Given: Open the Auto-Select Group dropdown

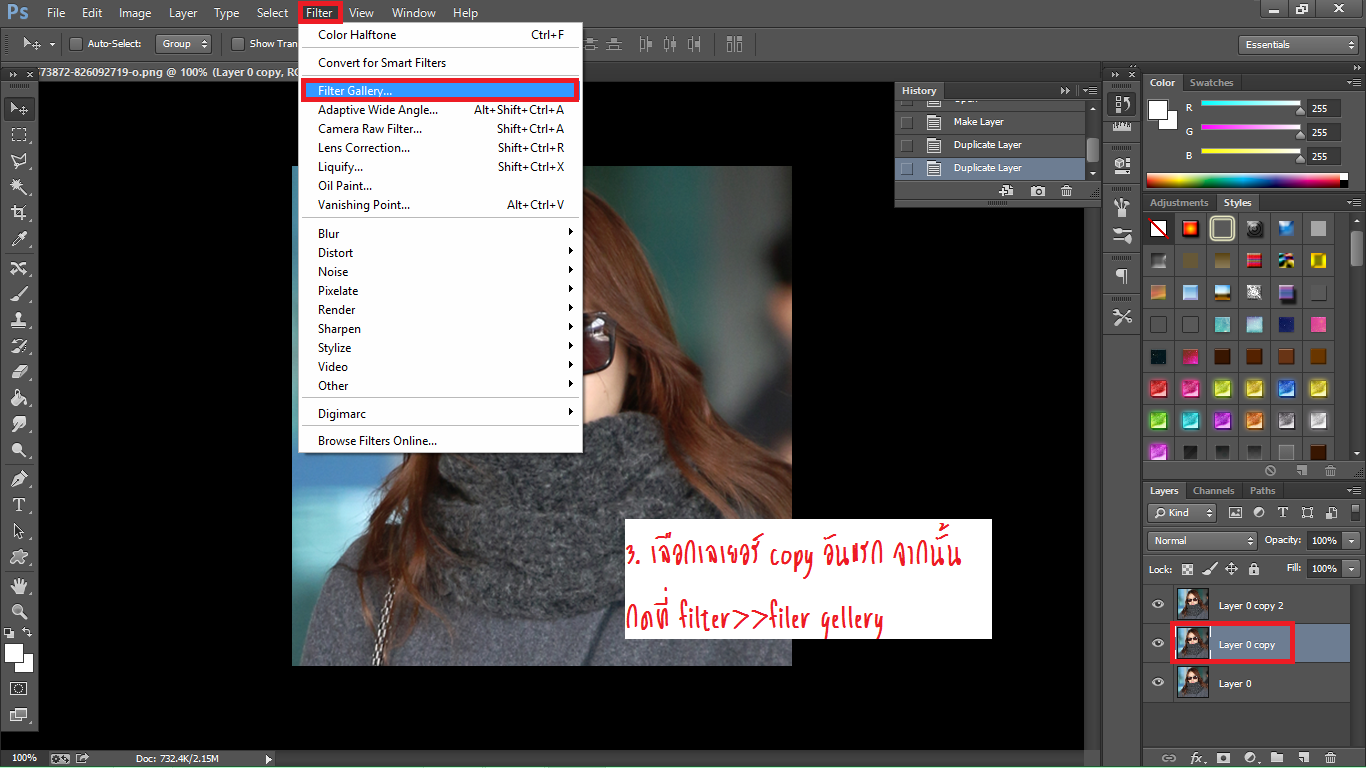Looking at the screenshot, I should (x=184, y=44).
